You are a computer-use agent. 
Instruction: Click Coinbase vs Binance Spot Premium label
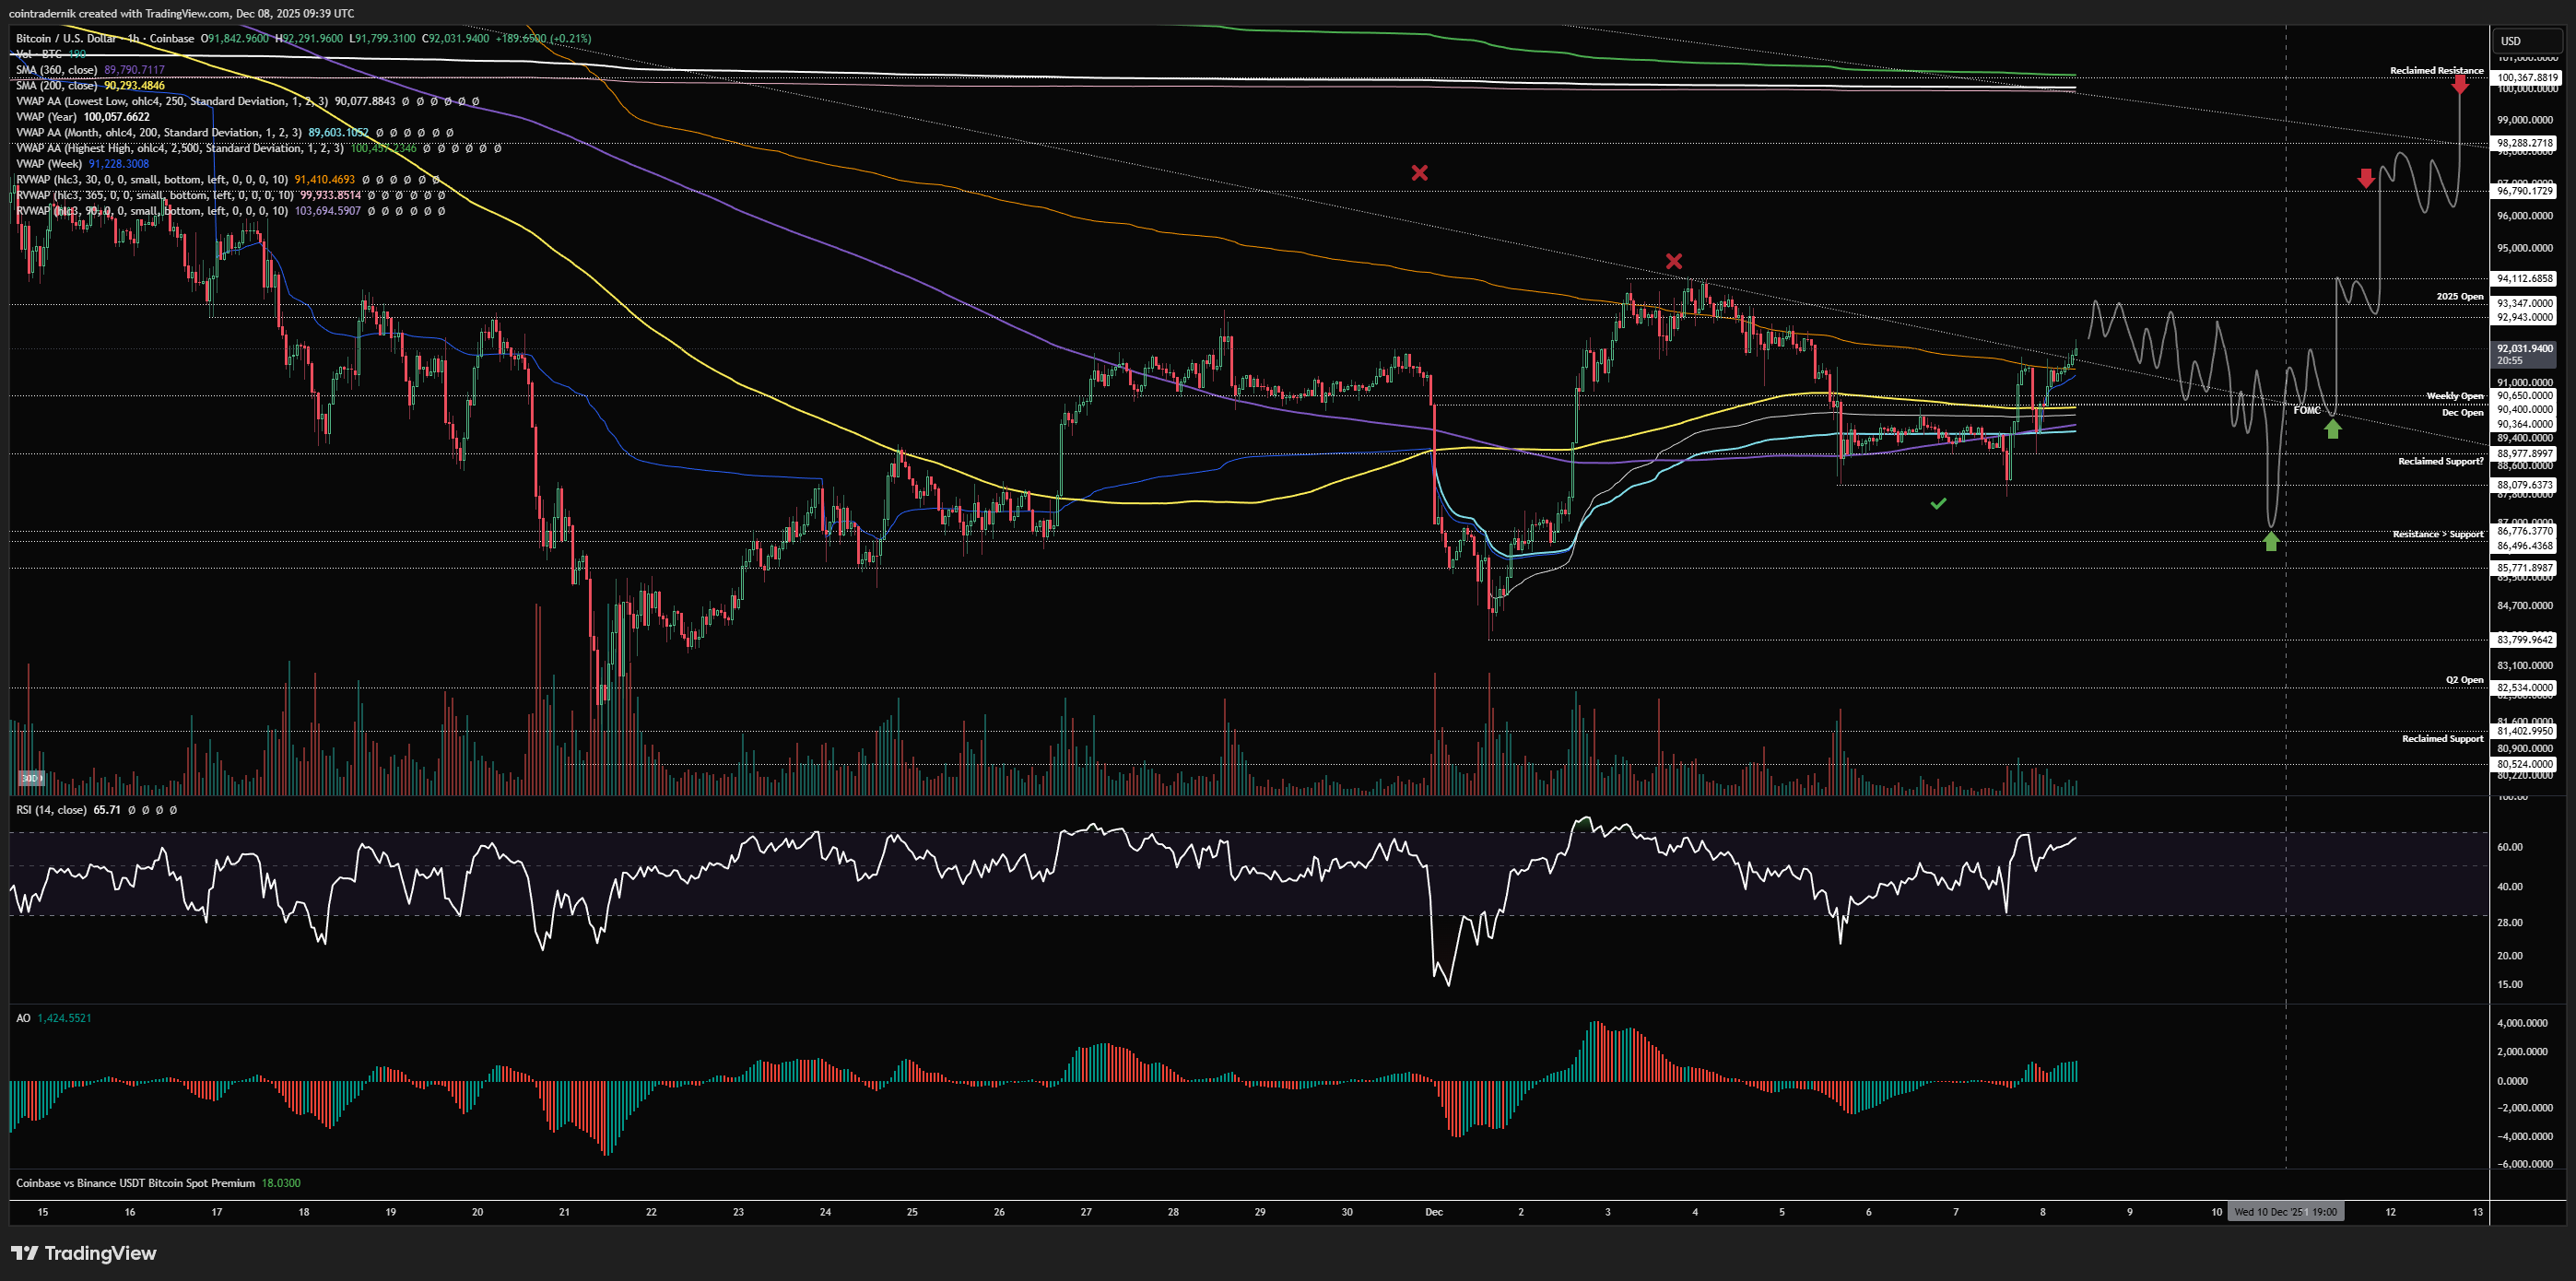coord(135,1183)
